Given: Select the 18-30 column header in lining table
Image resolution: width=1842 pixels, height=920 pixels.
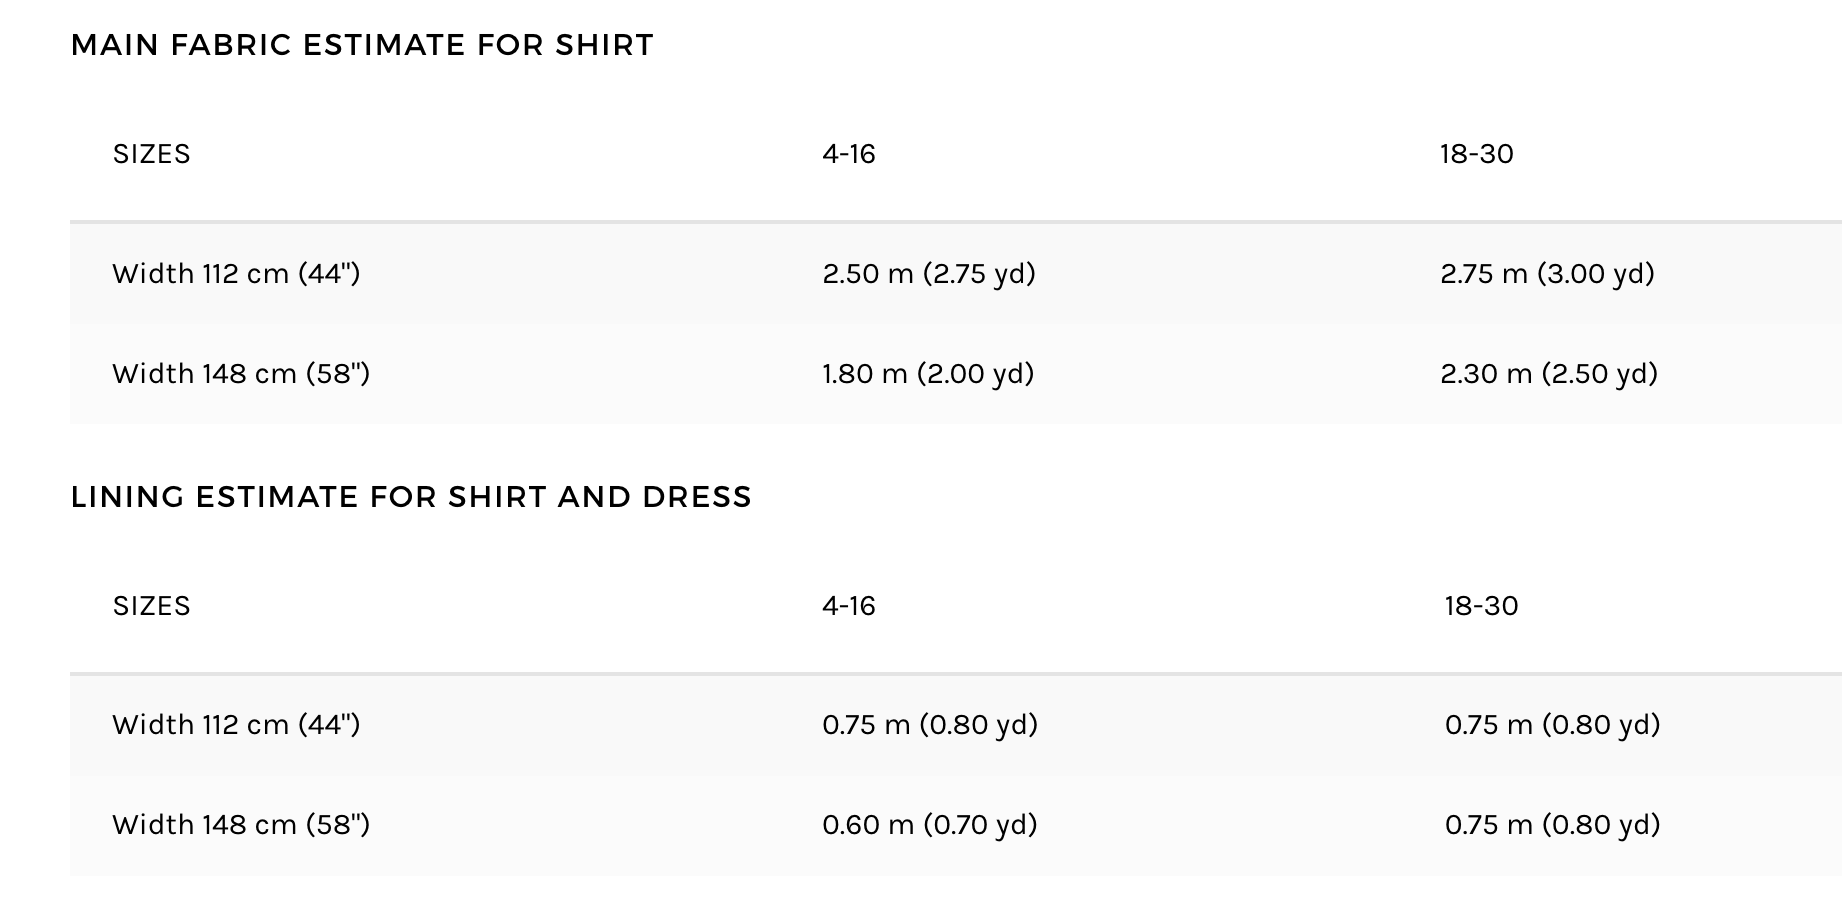Looking at the screenshot, I should (1481, 606).
